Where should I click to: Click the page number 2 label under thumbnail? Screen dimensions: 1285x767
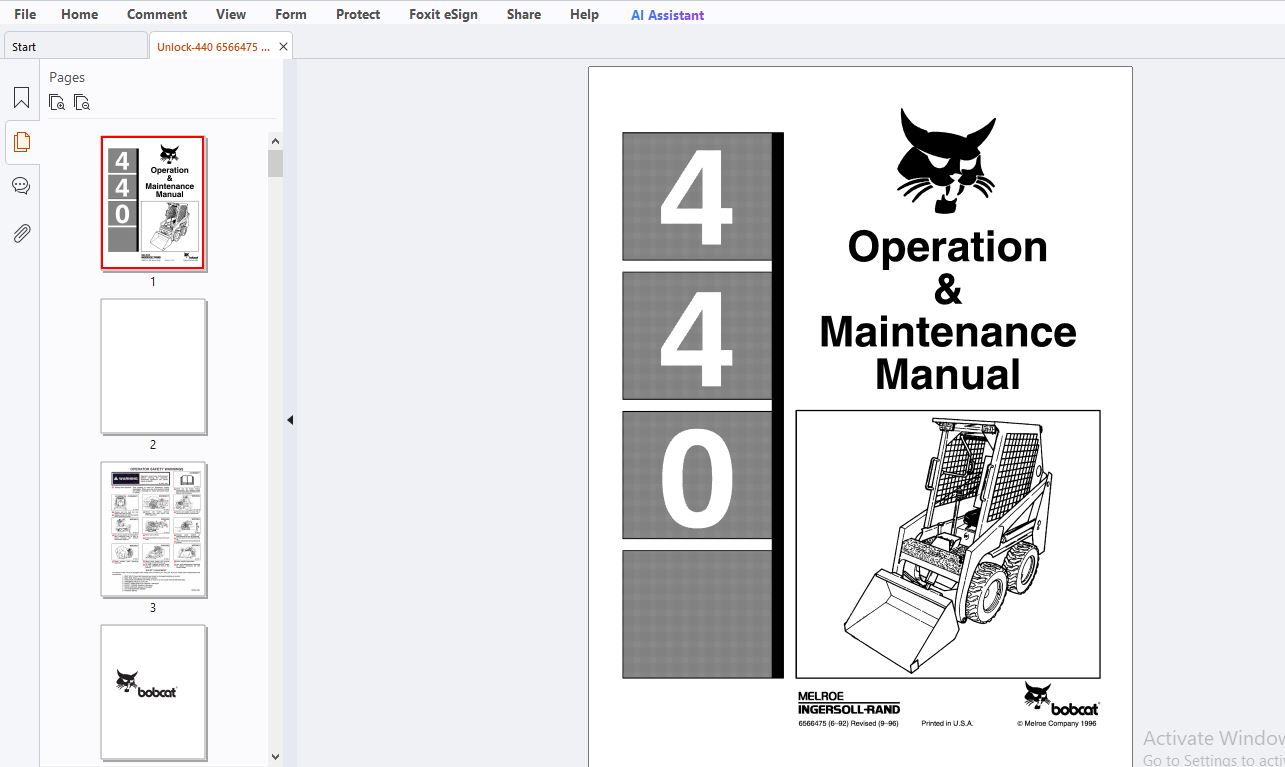153,445
